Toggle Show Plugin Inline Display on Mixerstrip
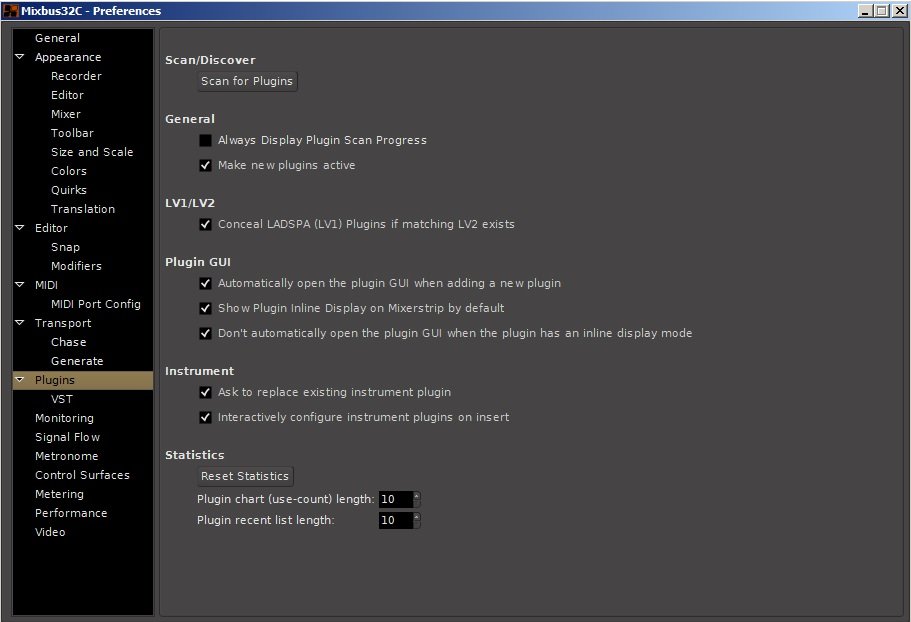This screenshot has width=911, height=622. (x=205, y=308)
